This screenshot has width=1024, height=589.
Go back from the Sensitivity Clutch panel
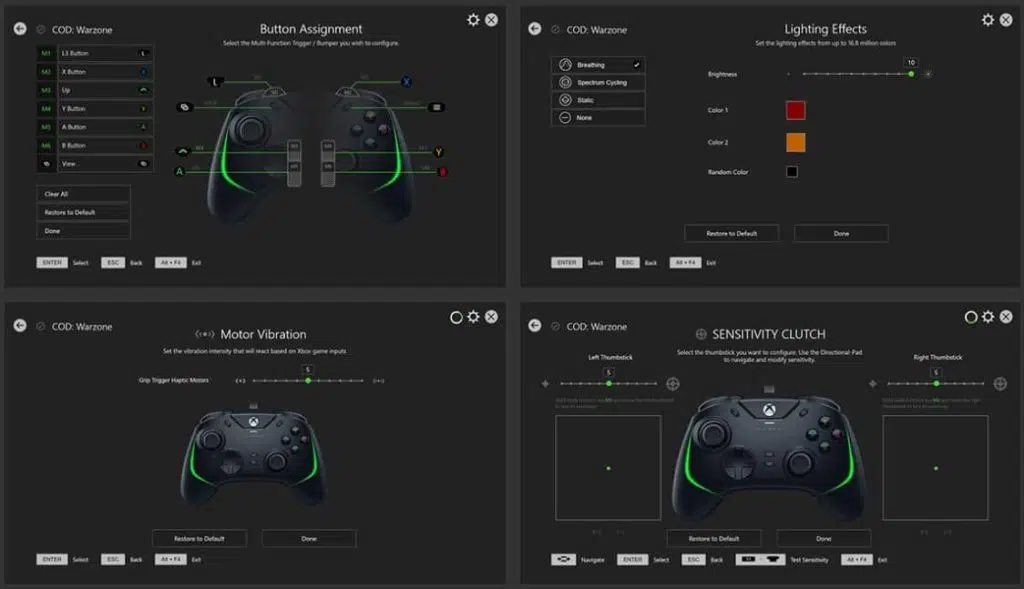[535, 325]
